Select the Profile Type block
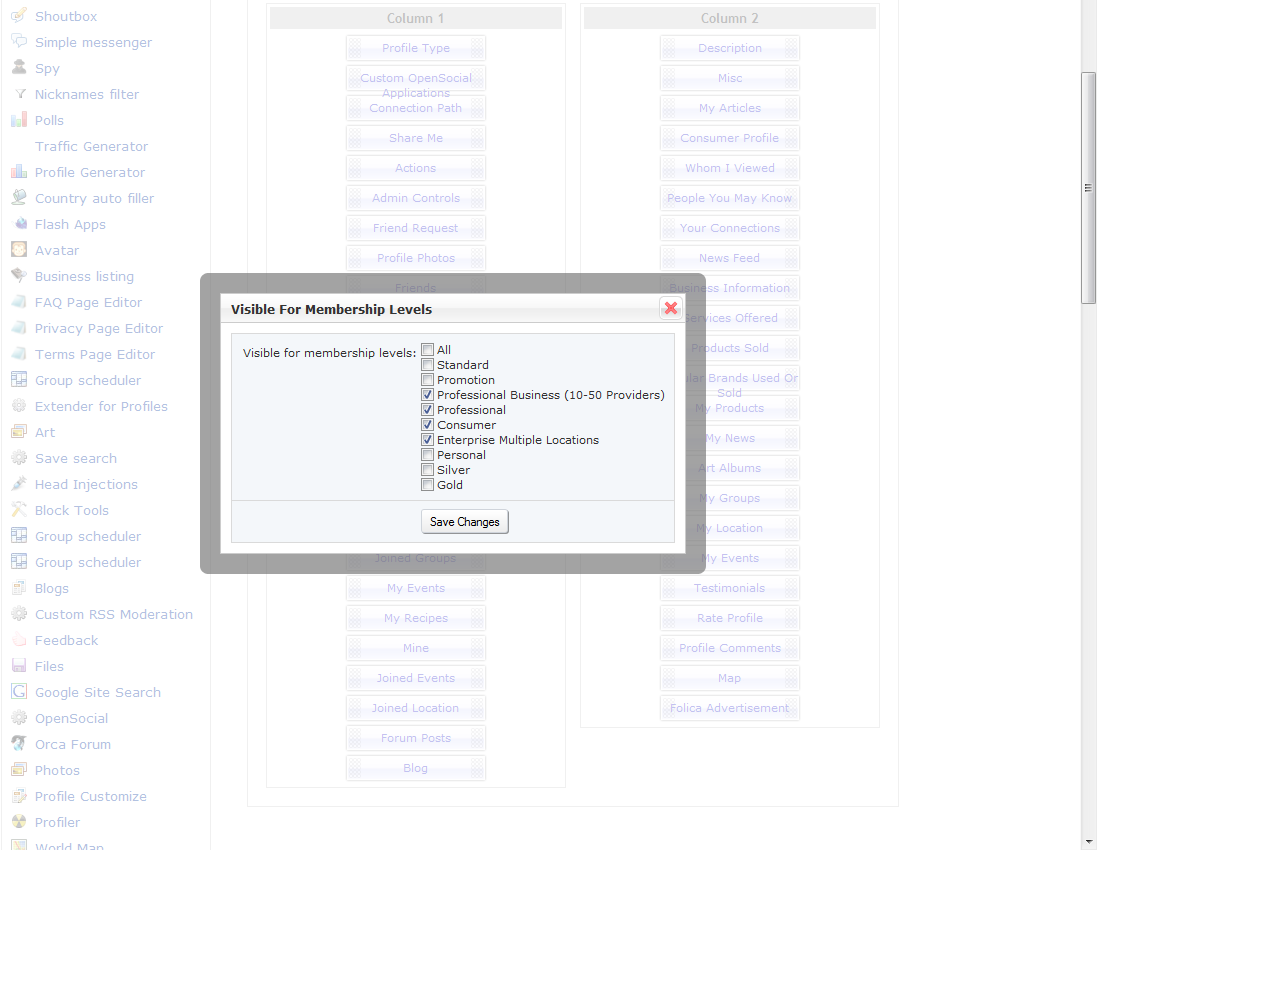Screen dimensions: 1280x994 [x=416, y=48]
